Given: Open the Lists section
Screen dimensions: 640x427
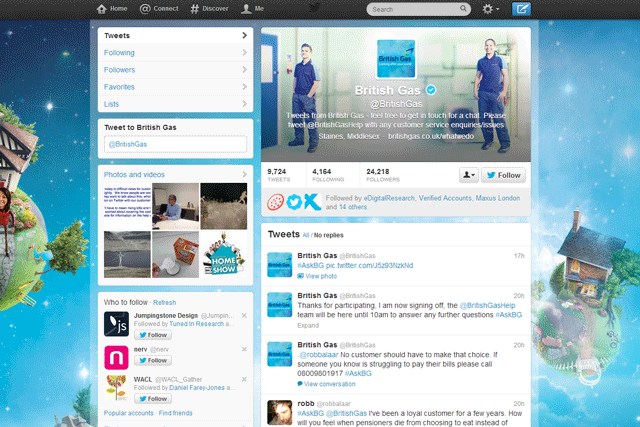Looking at the screenshot, I should (176, 104).
